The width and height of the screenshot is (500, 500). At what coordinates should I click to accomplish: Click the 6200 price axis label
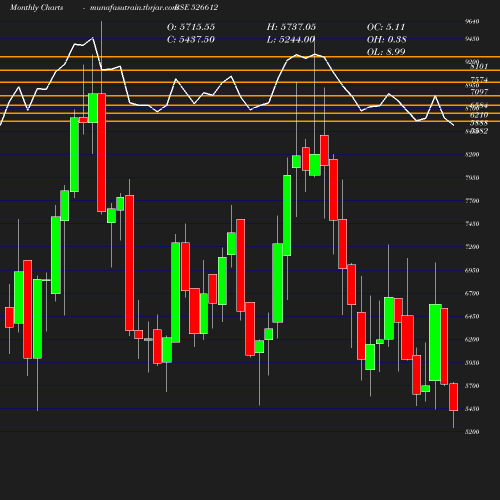click(472, 339)
